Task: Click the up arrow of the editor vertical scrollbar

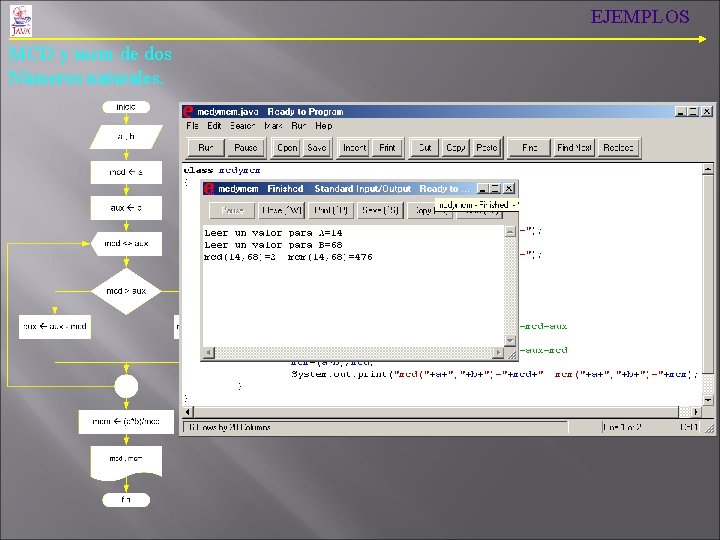Action: click(708, 169)
